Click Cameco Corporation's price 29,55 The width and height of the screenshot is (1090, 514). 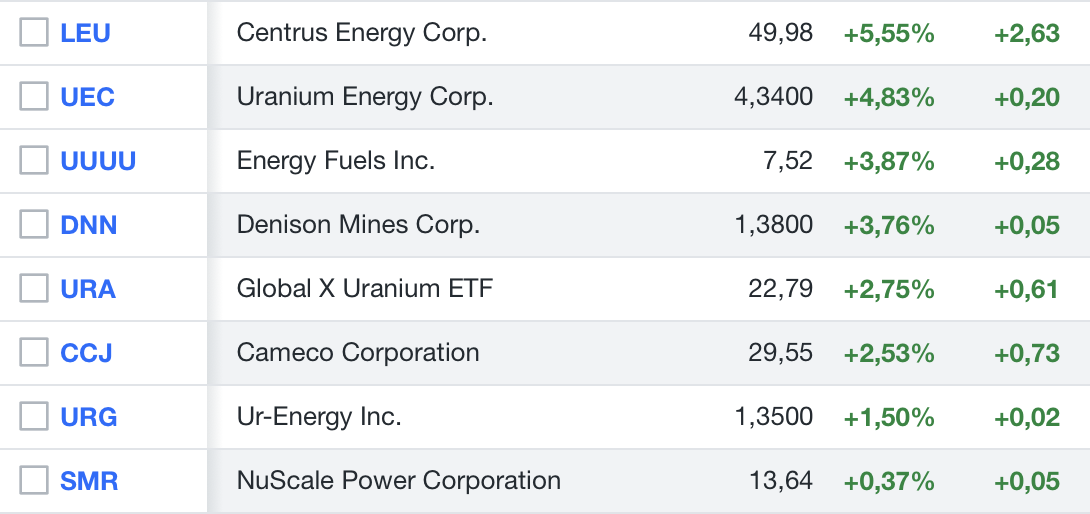pos(780,353)
